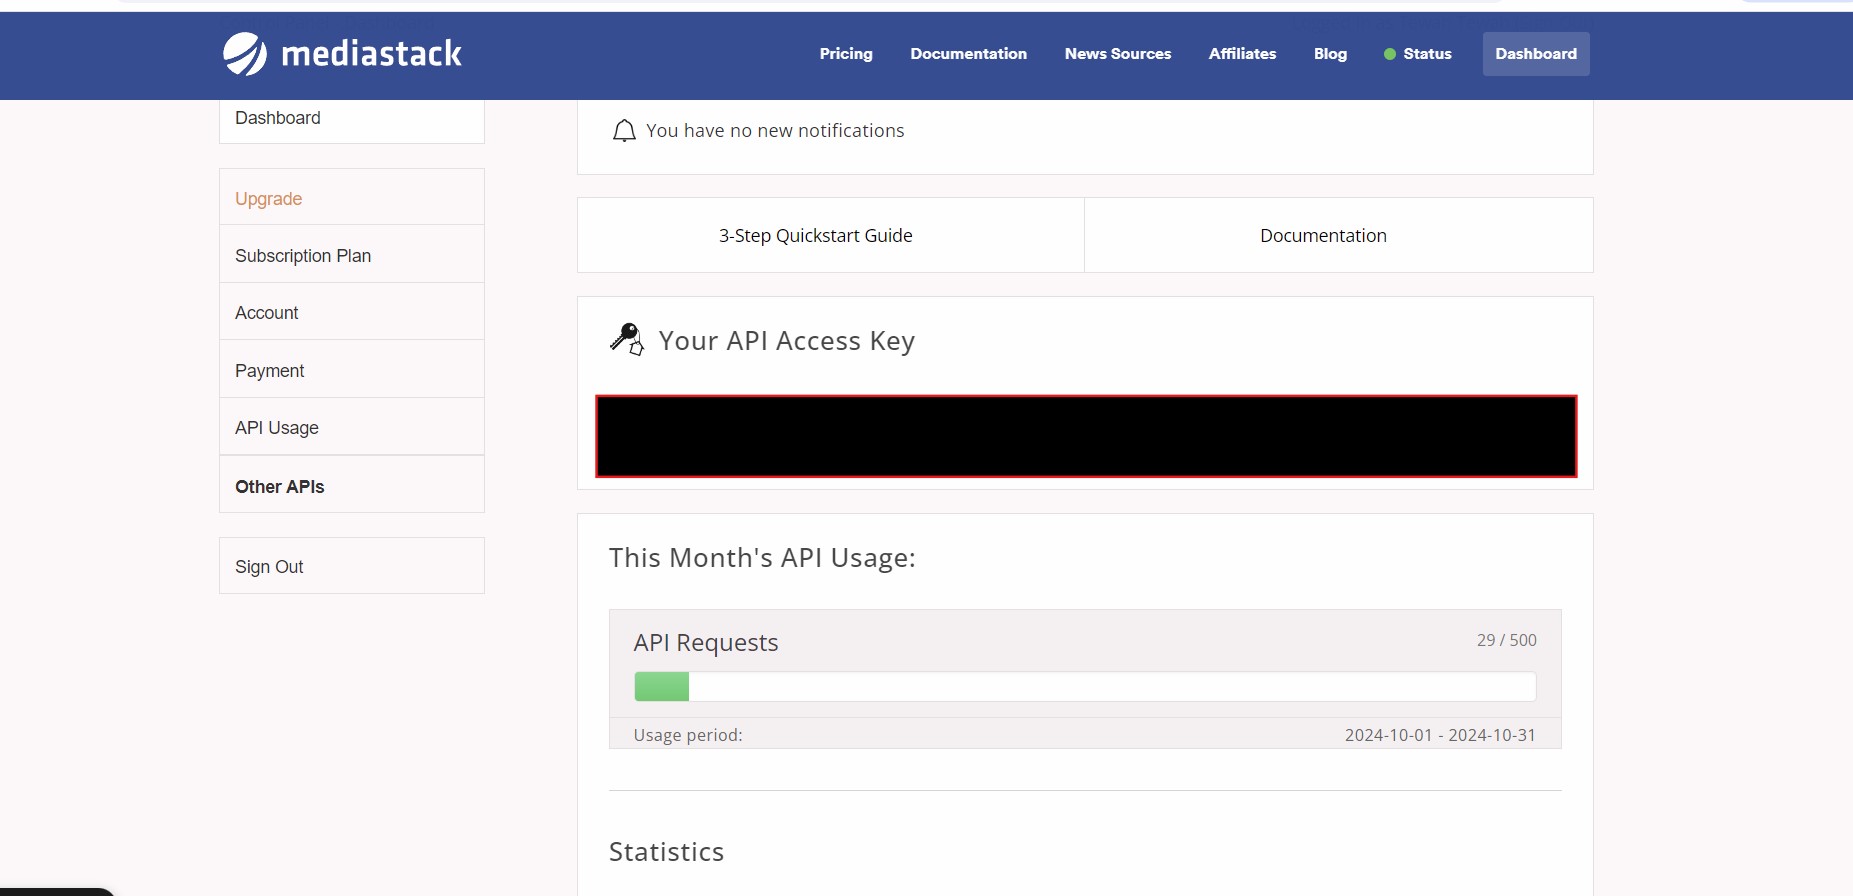Open Documentation in the top navigation
Viewport: 1853px width, 896px height.
(968, 54)
